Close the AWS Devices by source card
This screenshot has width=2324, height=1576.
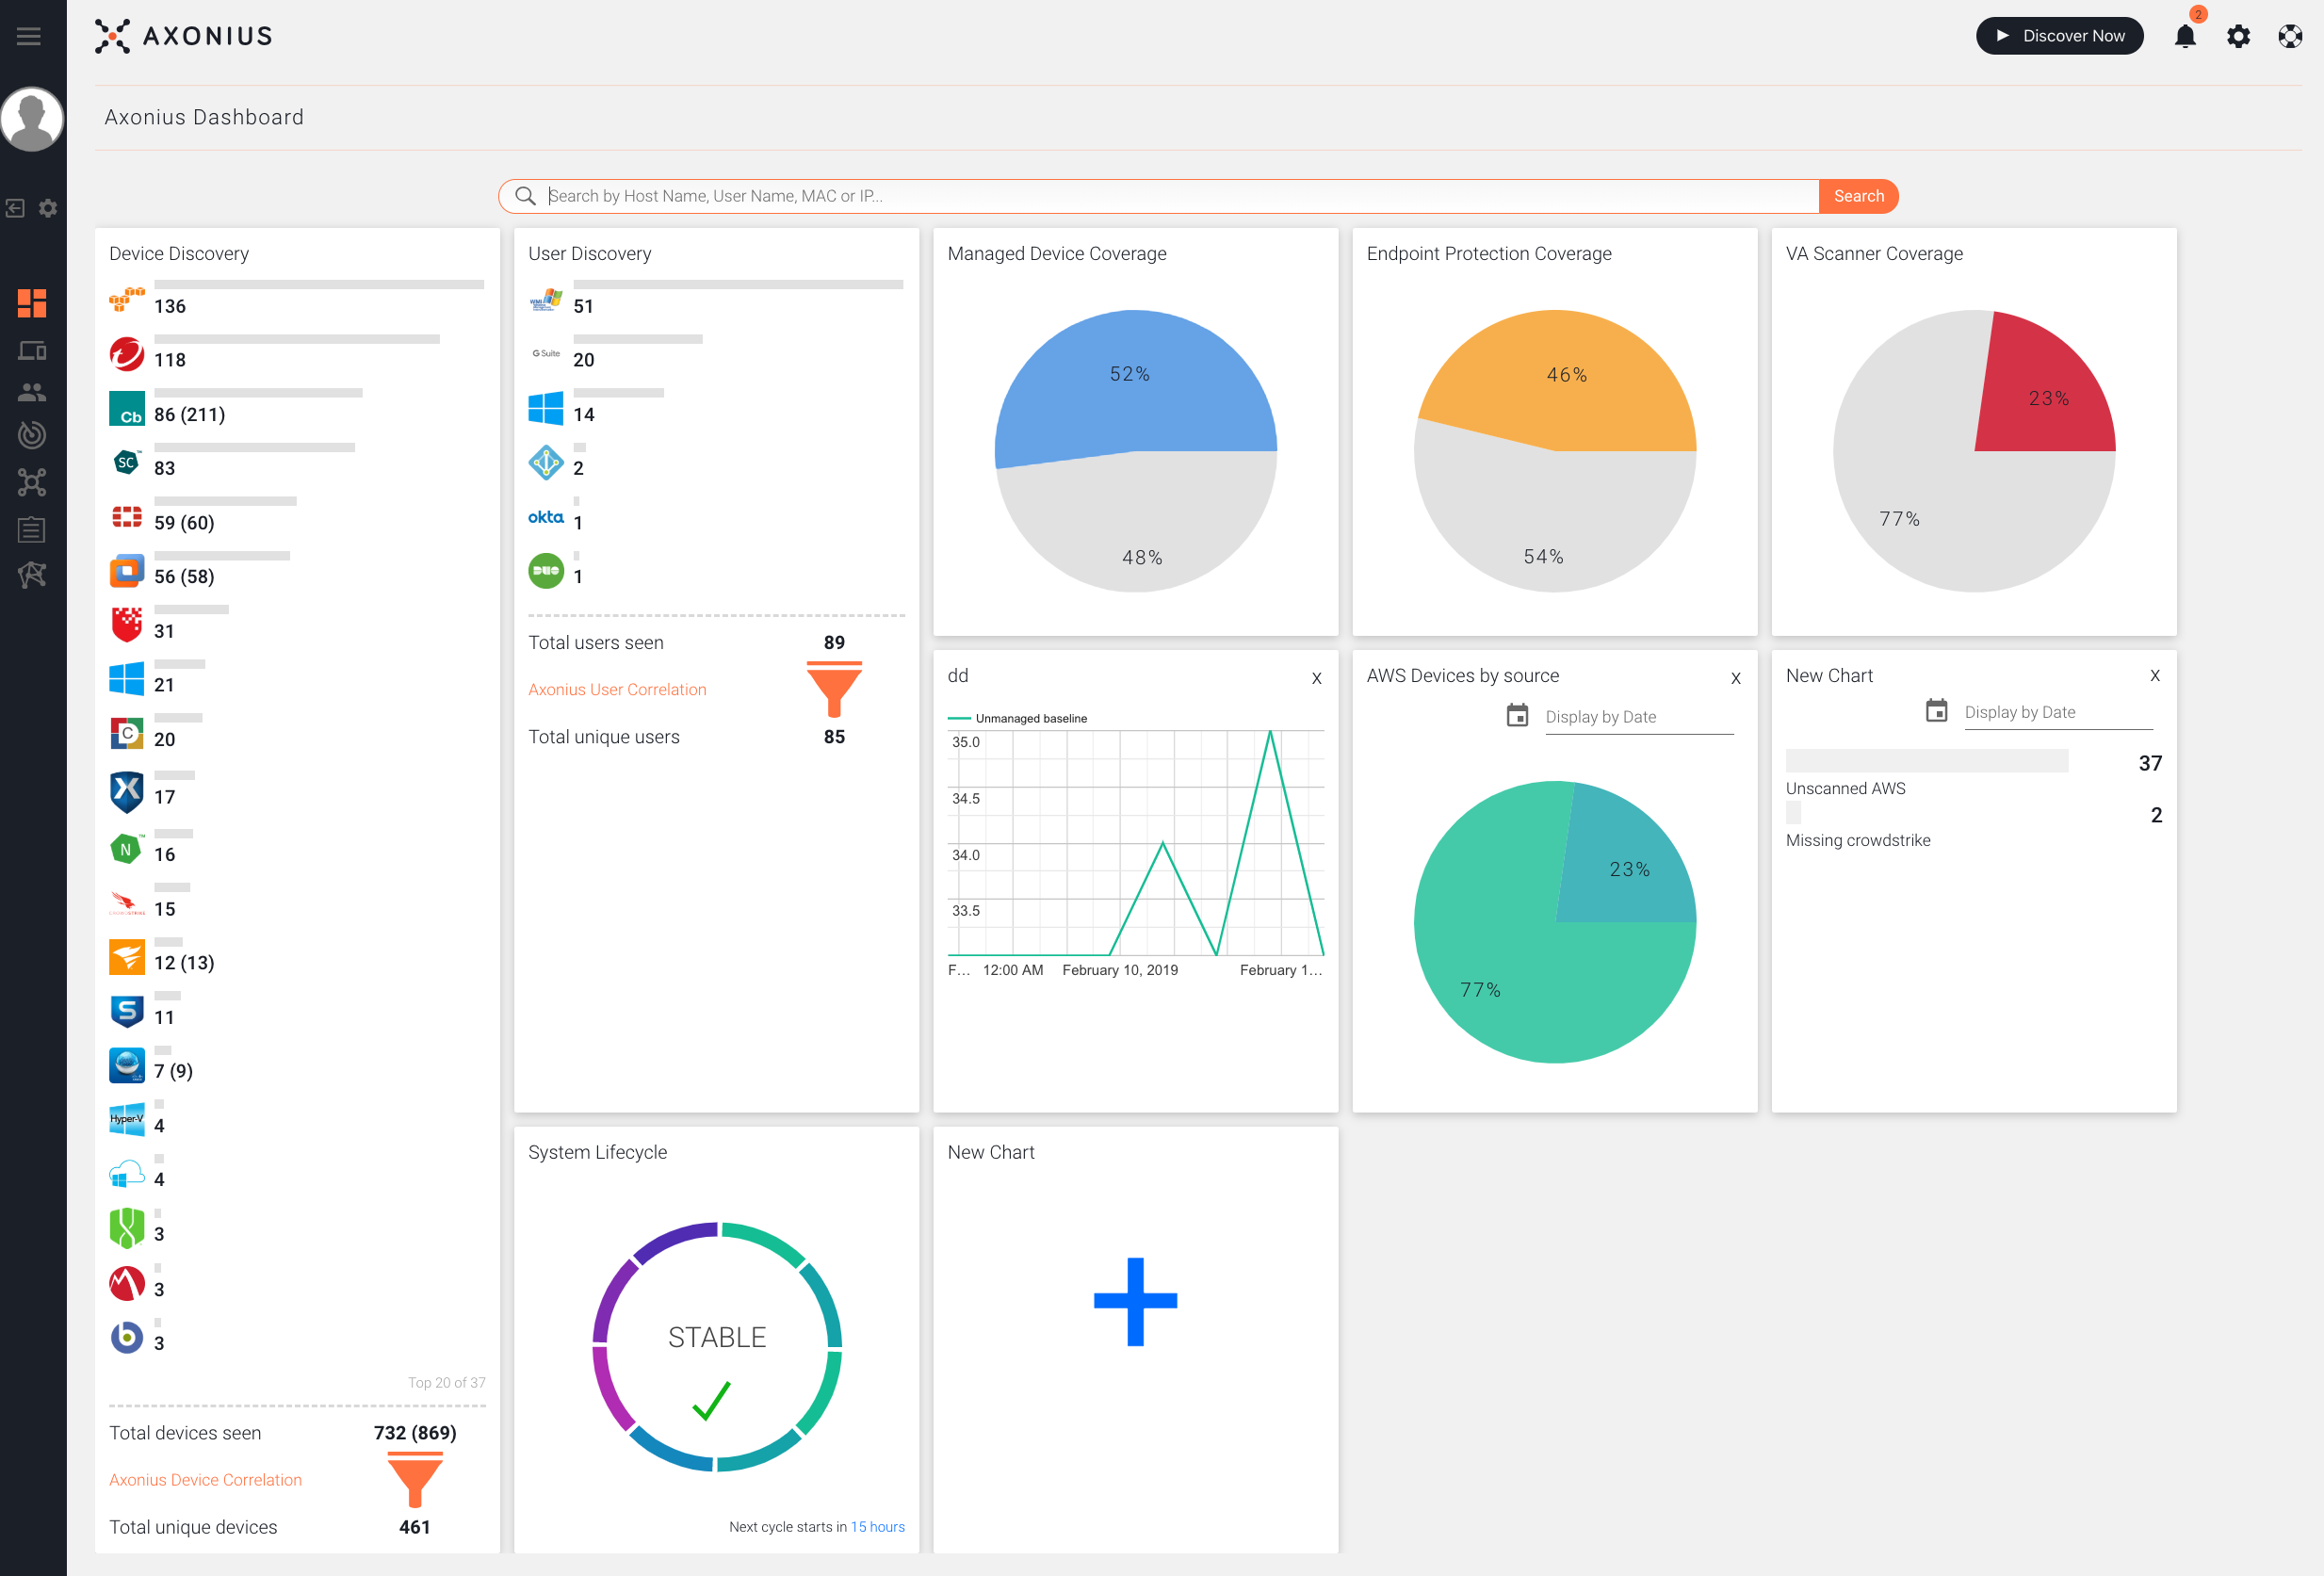coord(1736,678)
